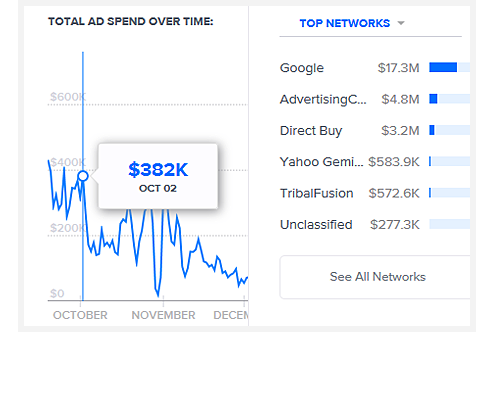Click the $600K gridline label
The height and width of the screenshot is (400, 500).
(x=68, y=97)
